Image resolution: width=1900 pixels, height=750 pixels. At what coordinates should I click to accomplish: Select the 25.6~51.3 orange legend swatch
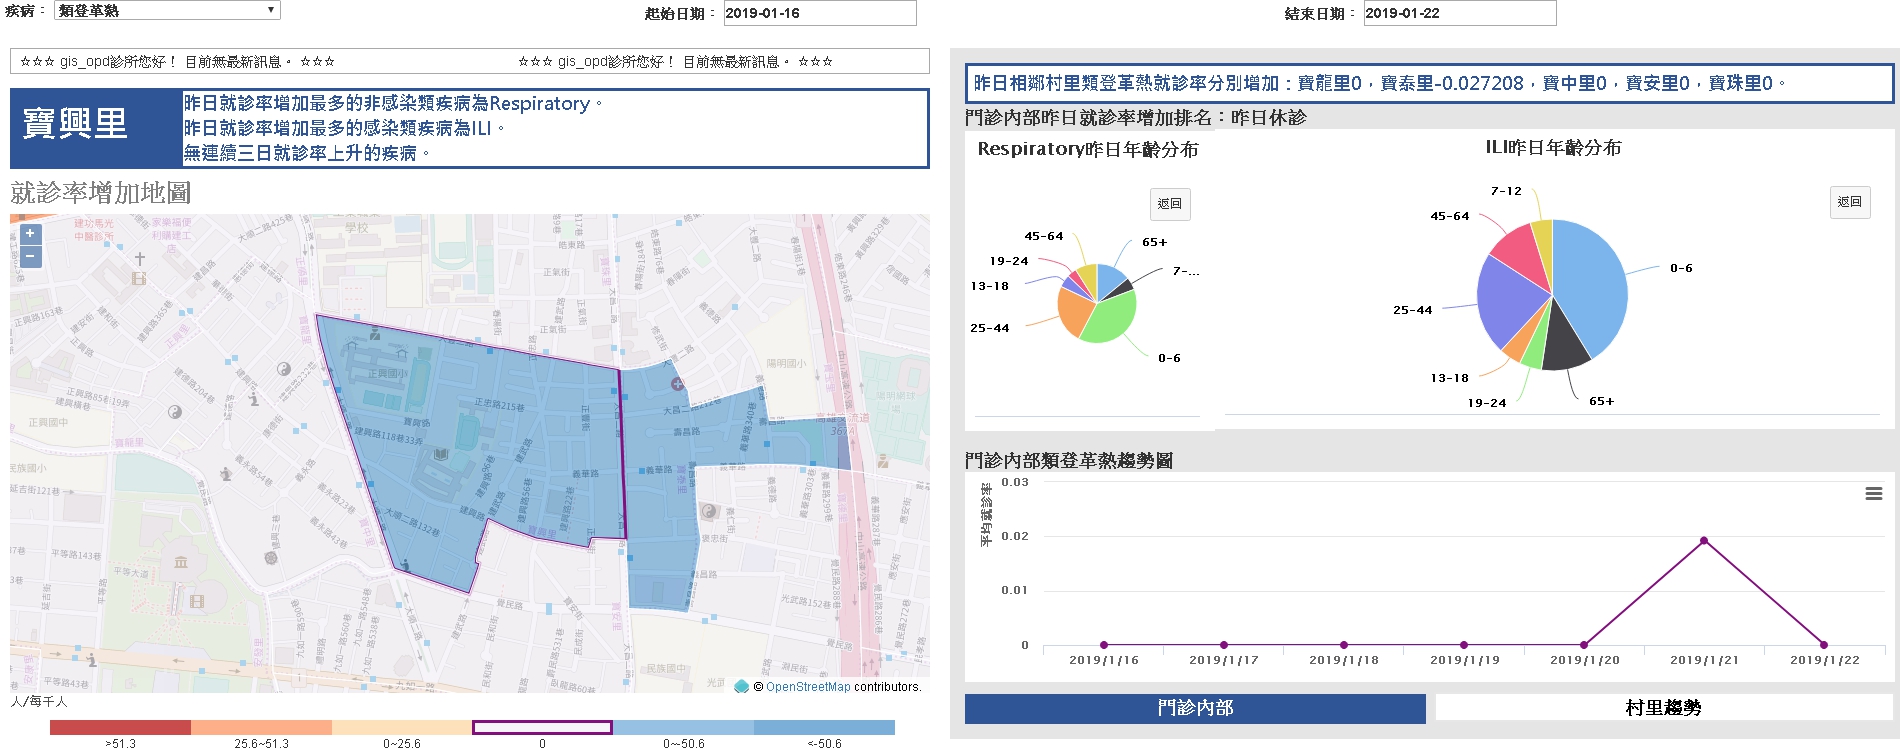click(261, 727)
